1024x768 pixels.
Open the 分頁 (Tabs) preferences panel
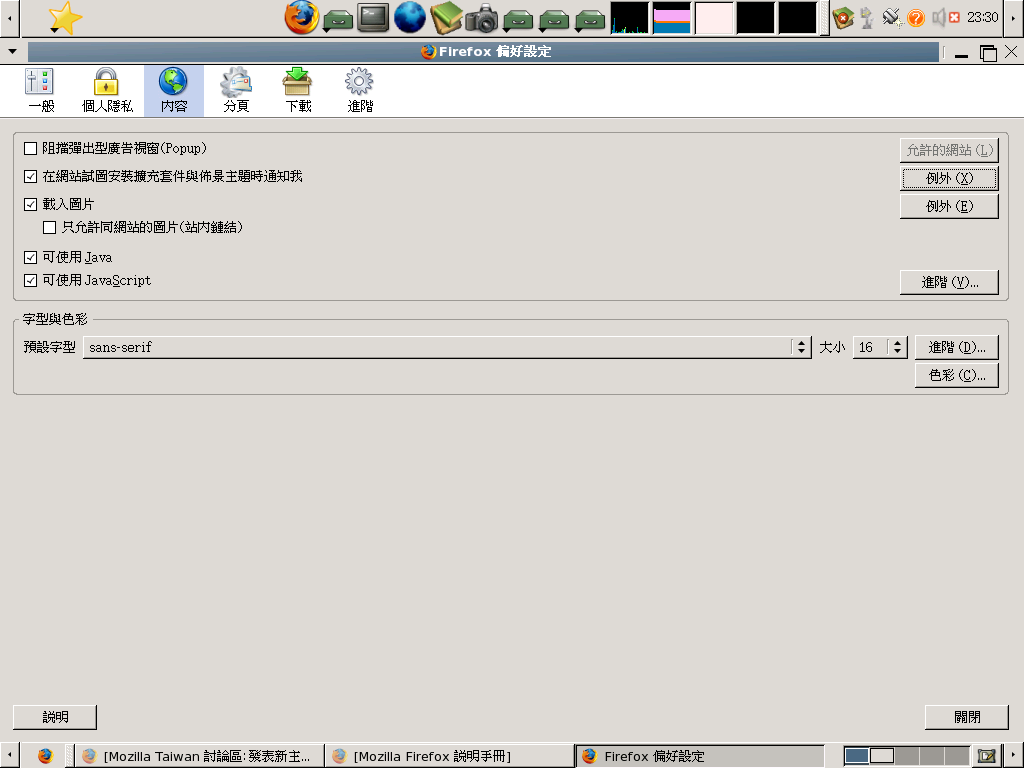tap(236, 91)
